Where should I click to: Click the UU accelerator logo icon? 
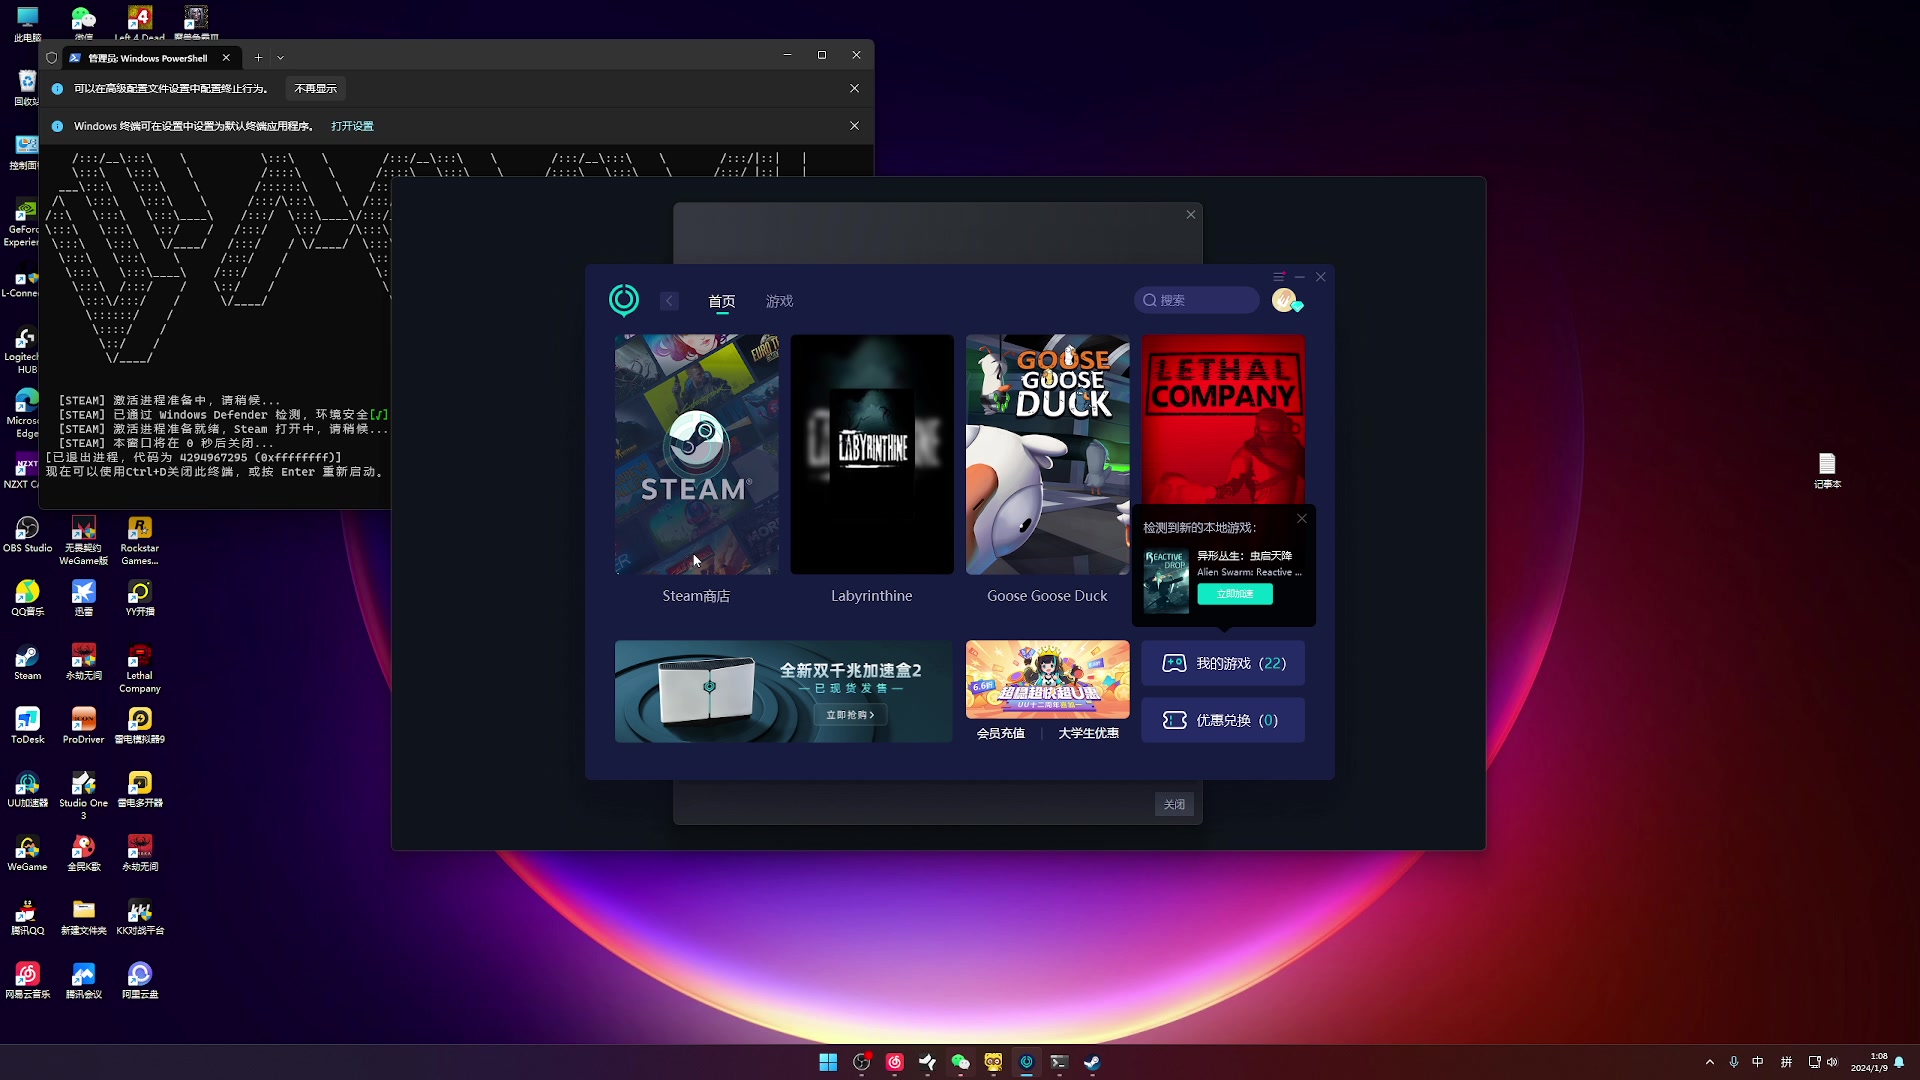click(624, 300)
